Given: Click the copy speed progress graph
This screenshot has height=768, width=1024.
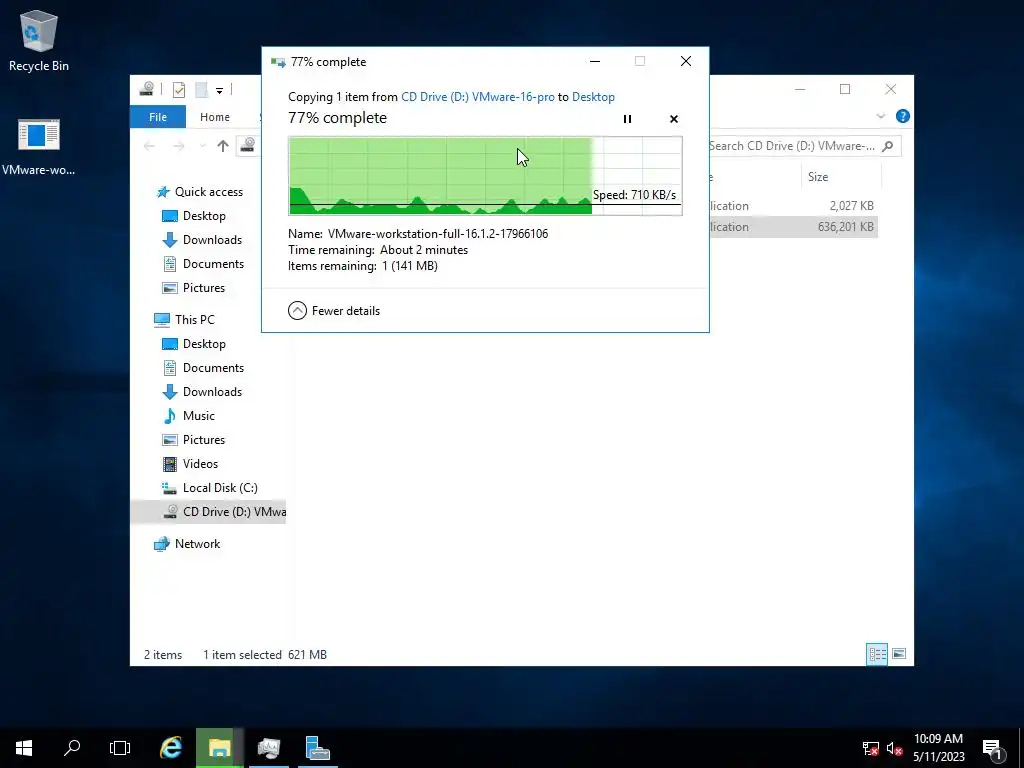Looking at the screenshot, I should coord(485,176).
